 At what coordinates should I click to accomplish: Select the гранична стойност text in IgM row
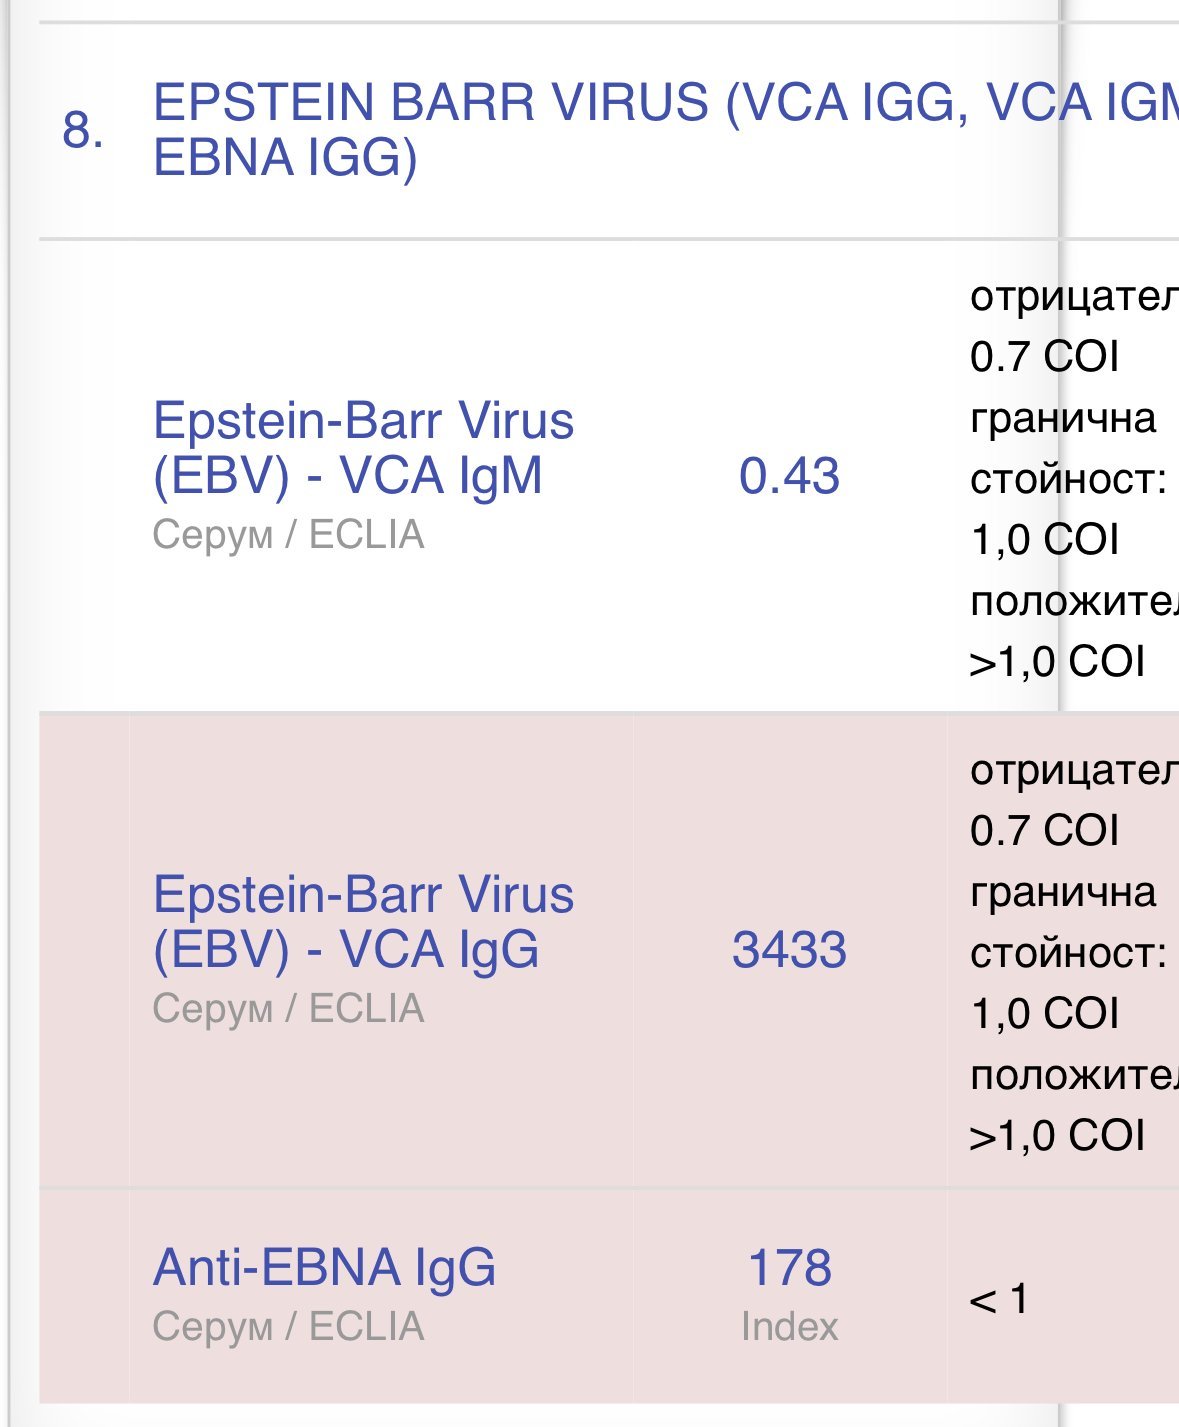tap(1068, 448)
